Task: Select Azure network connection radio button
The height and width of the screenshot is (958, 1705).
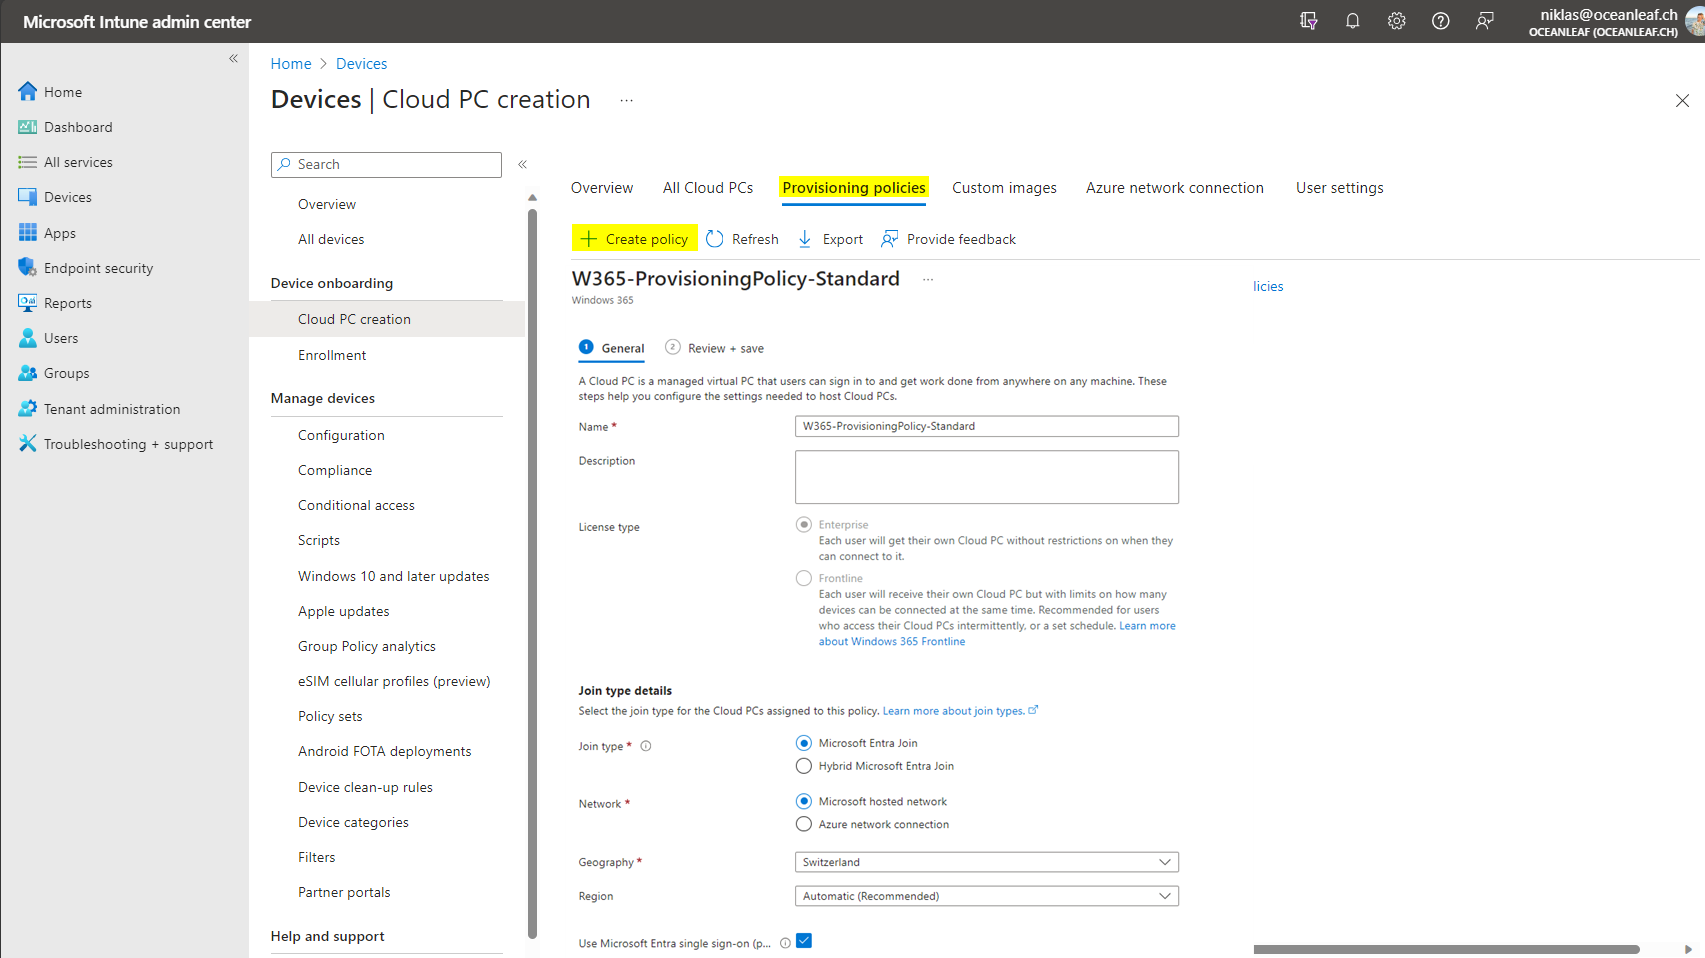Action: click(804, 824)
